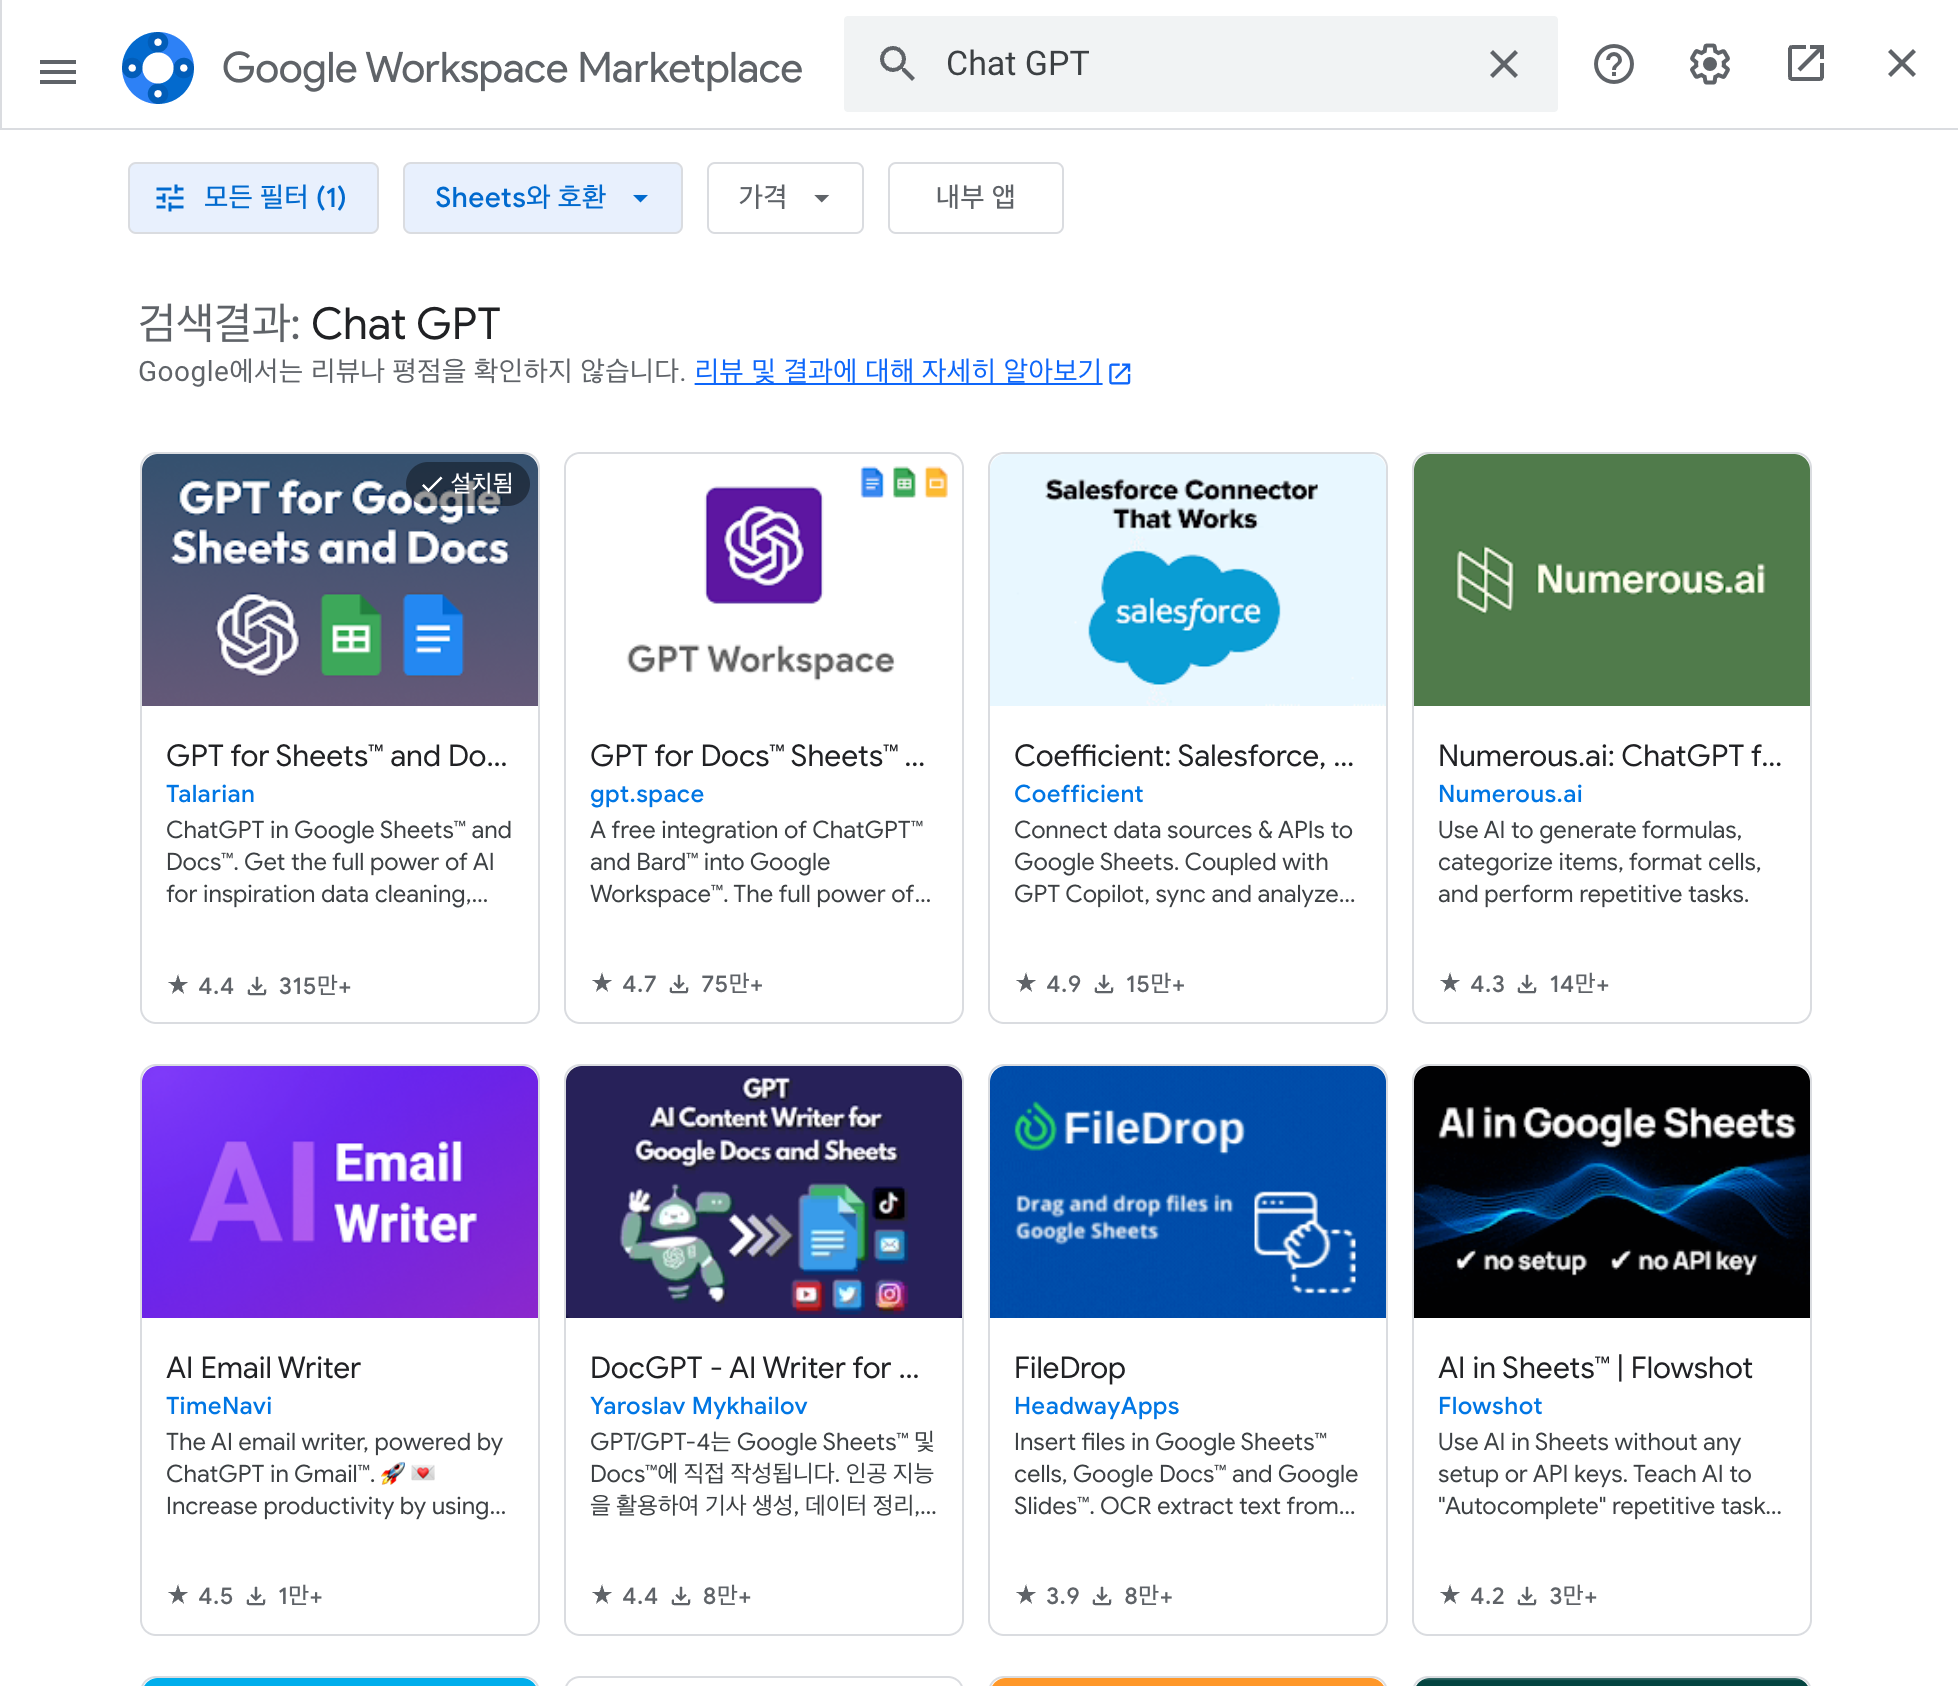Open the 리뷰 및 결과에 대해 자세히 알아보기 link
1958x1686 pixels.
click(x=898, y=371)
